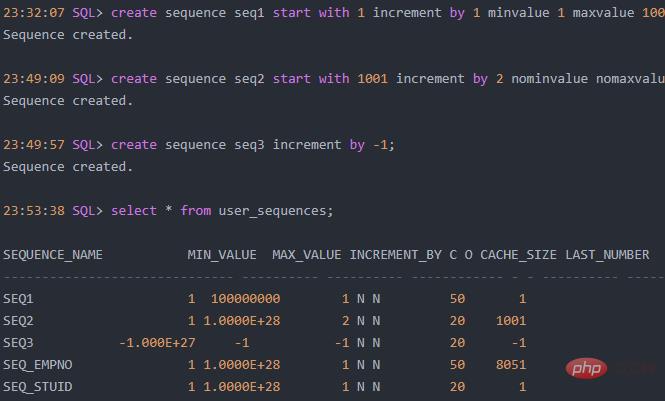The height and width of the screenshot is (401, 665).
Task: Click the 23:53:38 timestamp
Action: (x=34, y=210)
